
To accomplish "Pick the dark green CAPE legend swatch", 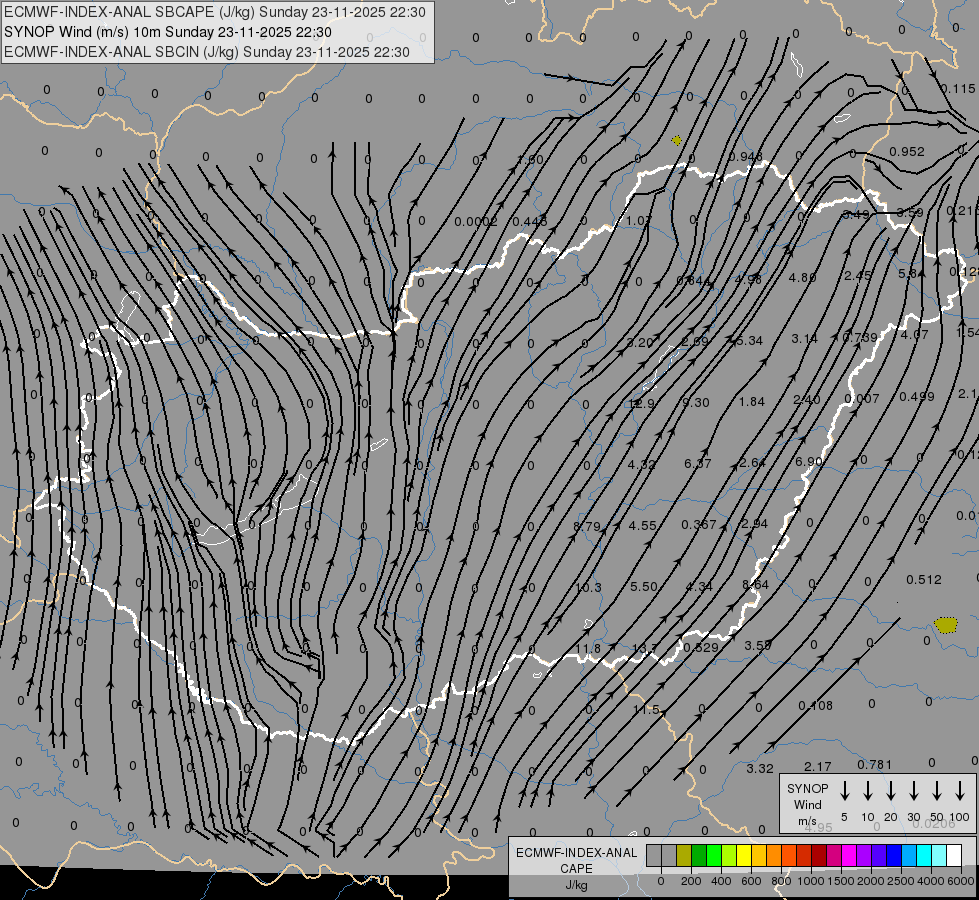I will coord(699,855).
